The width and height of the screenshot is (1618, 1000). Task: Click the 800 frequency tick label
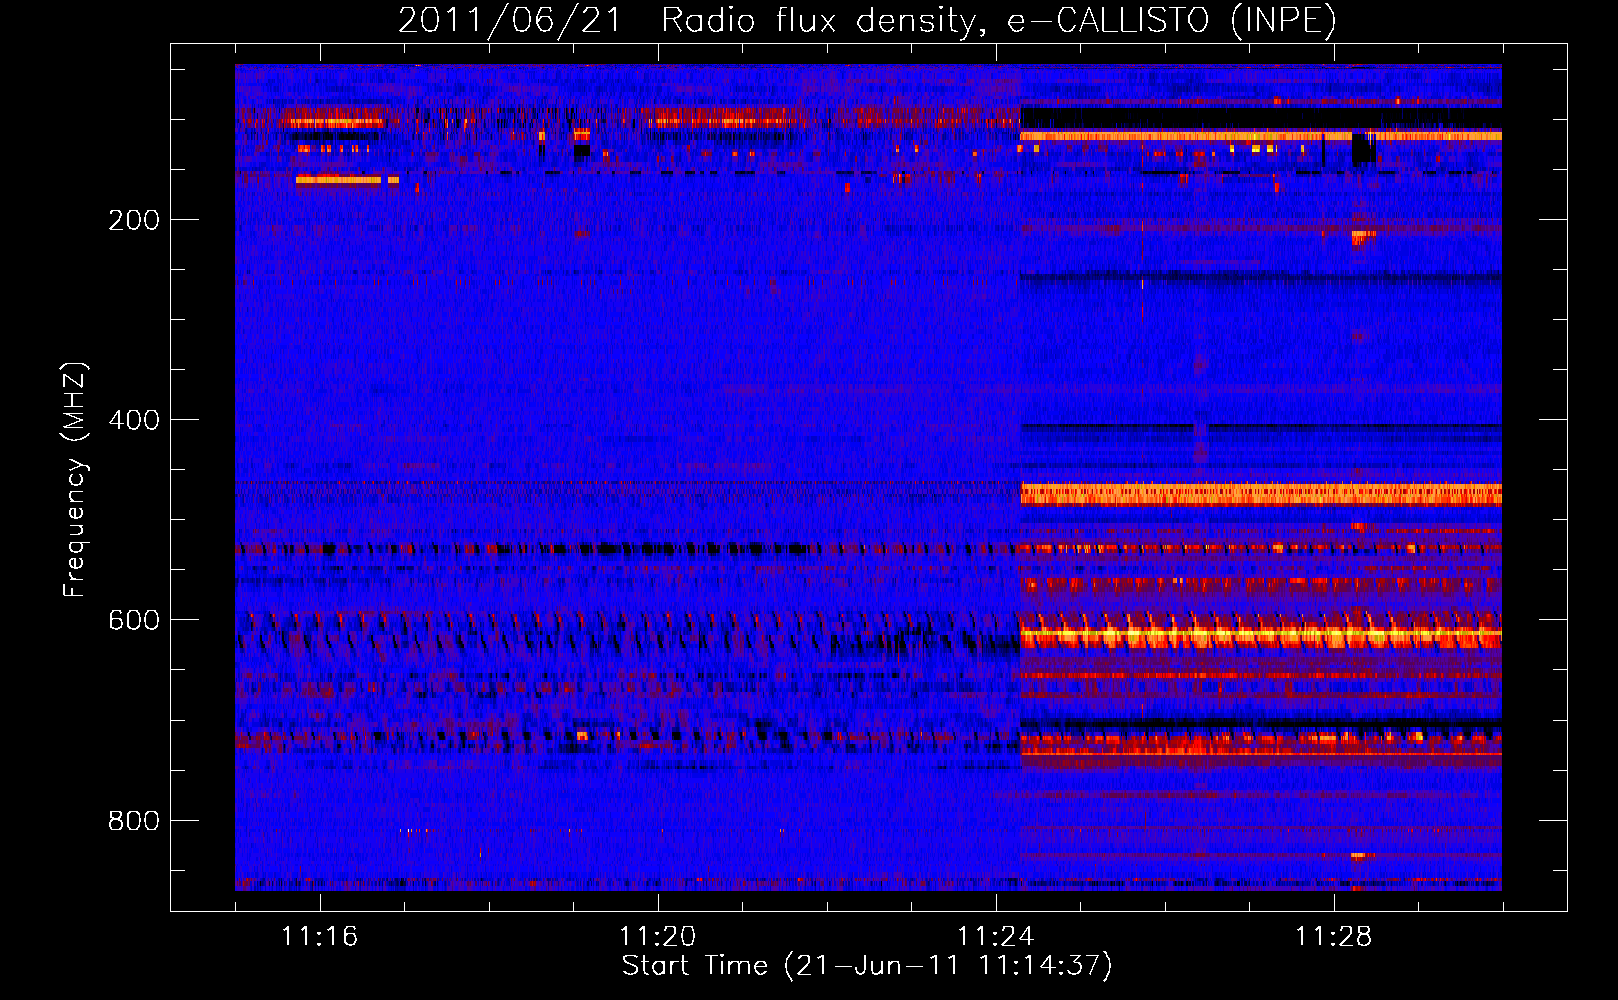[134, 821]
